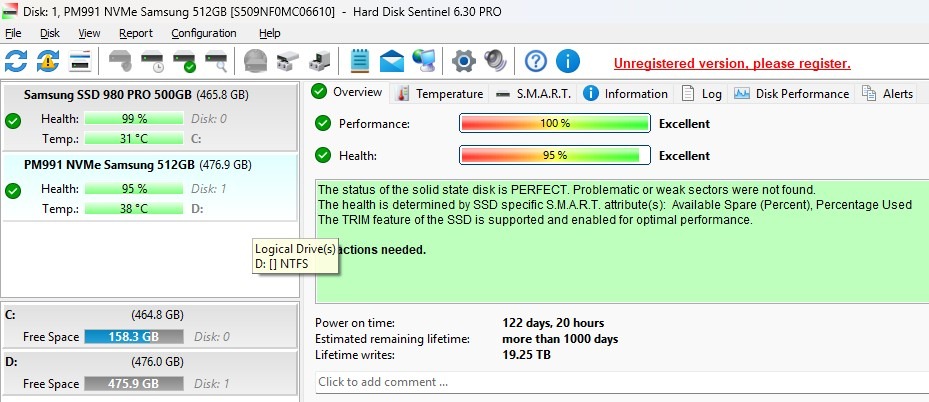Click the "Disk: 0" label beside 99 % health
This screenshot has width=929, height=402.
(x=209, y=119)
